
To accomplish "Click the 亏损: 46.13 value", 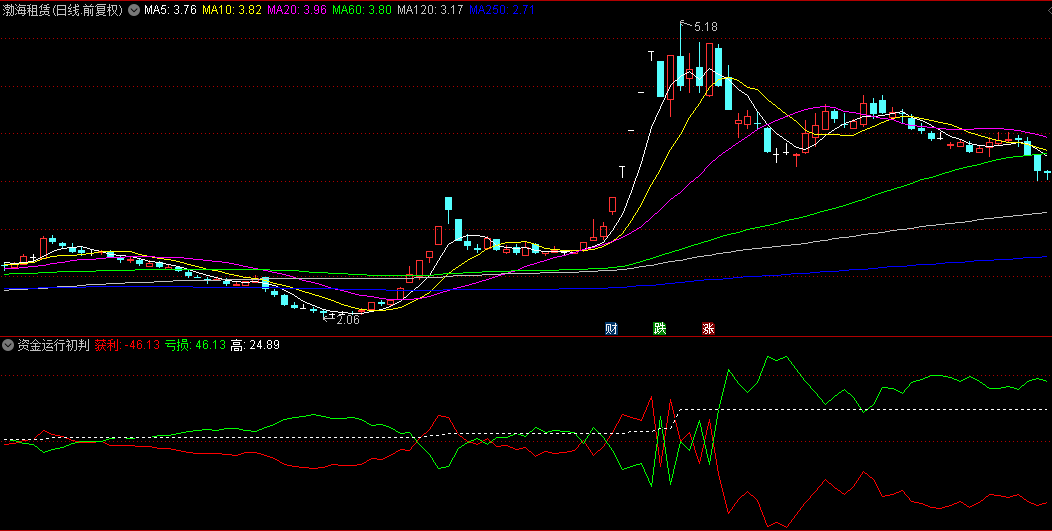I will click(195, 345).
